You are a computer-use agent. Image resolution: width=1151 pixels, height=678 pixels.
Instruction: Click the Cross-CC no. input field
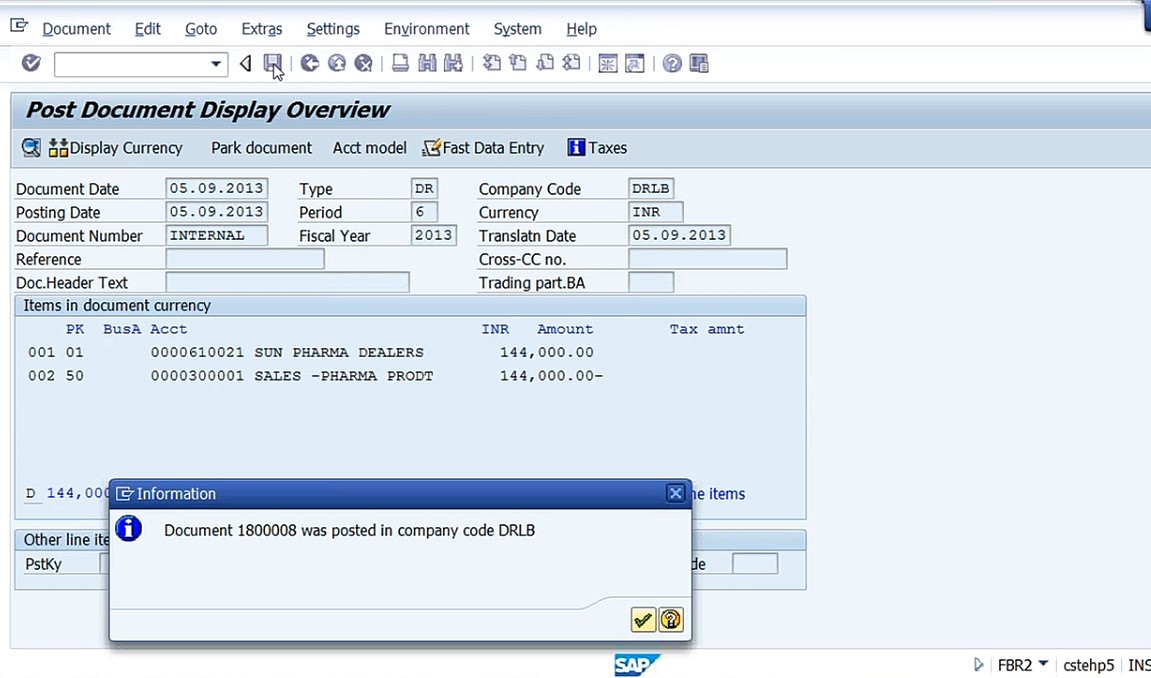point(708,259)
